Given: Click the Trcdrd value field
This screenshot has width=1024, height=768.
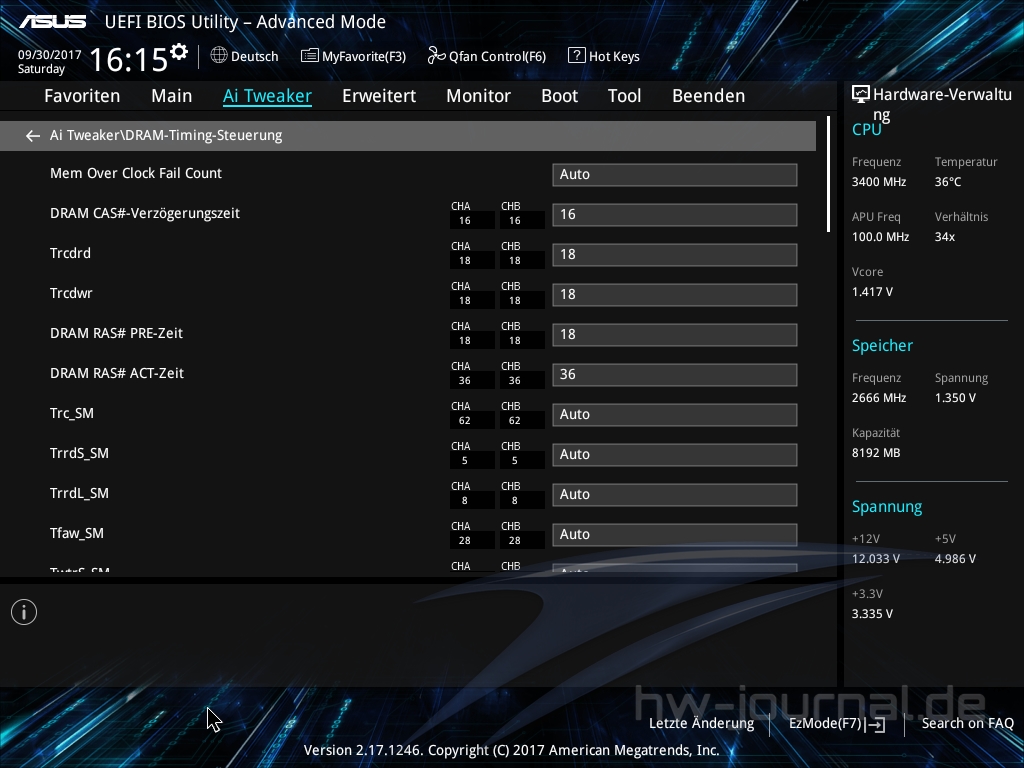Looking at the screenshot, I should click(x=675, y=255).
